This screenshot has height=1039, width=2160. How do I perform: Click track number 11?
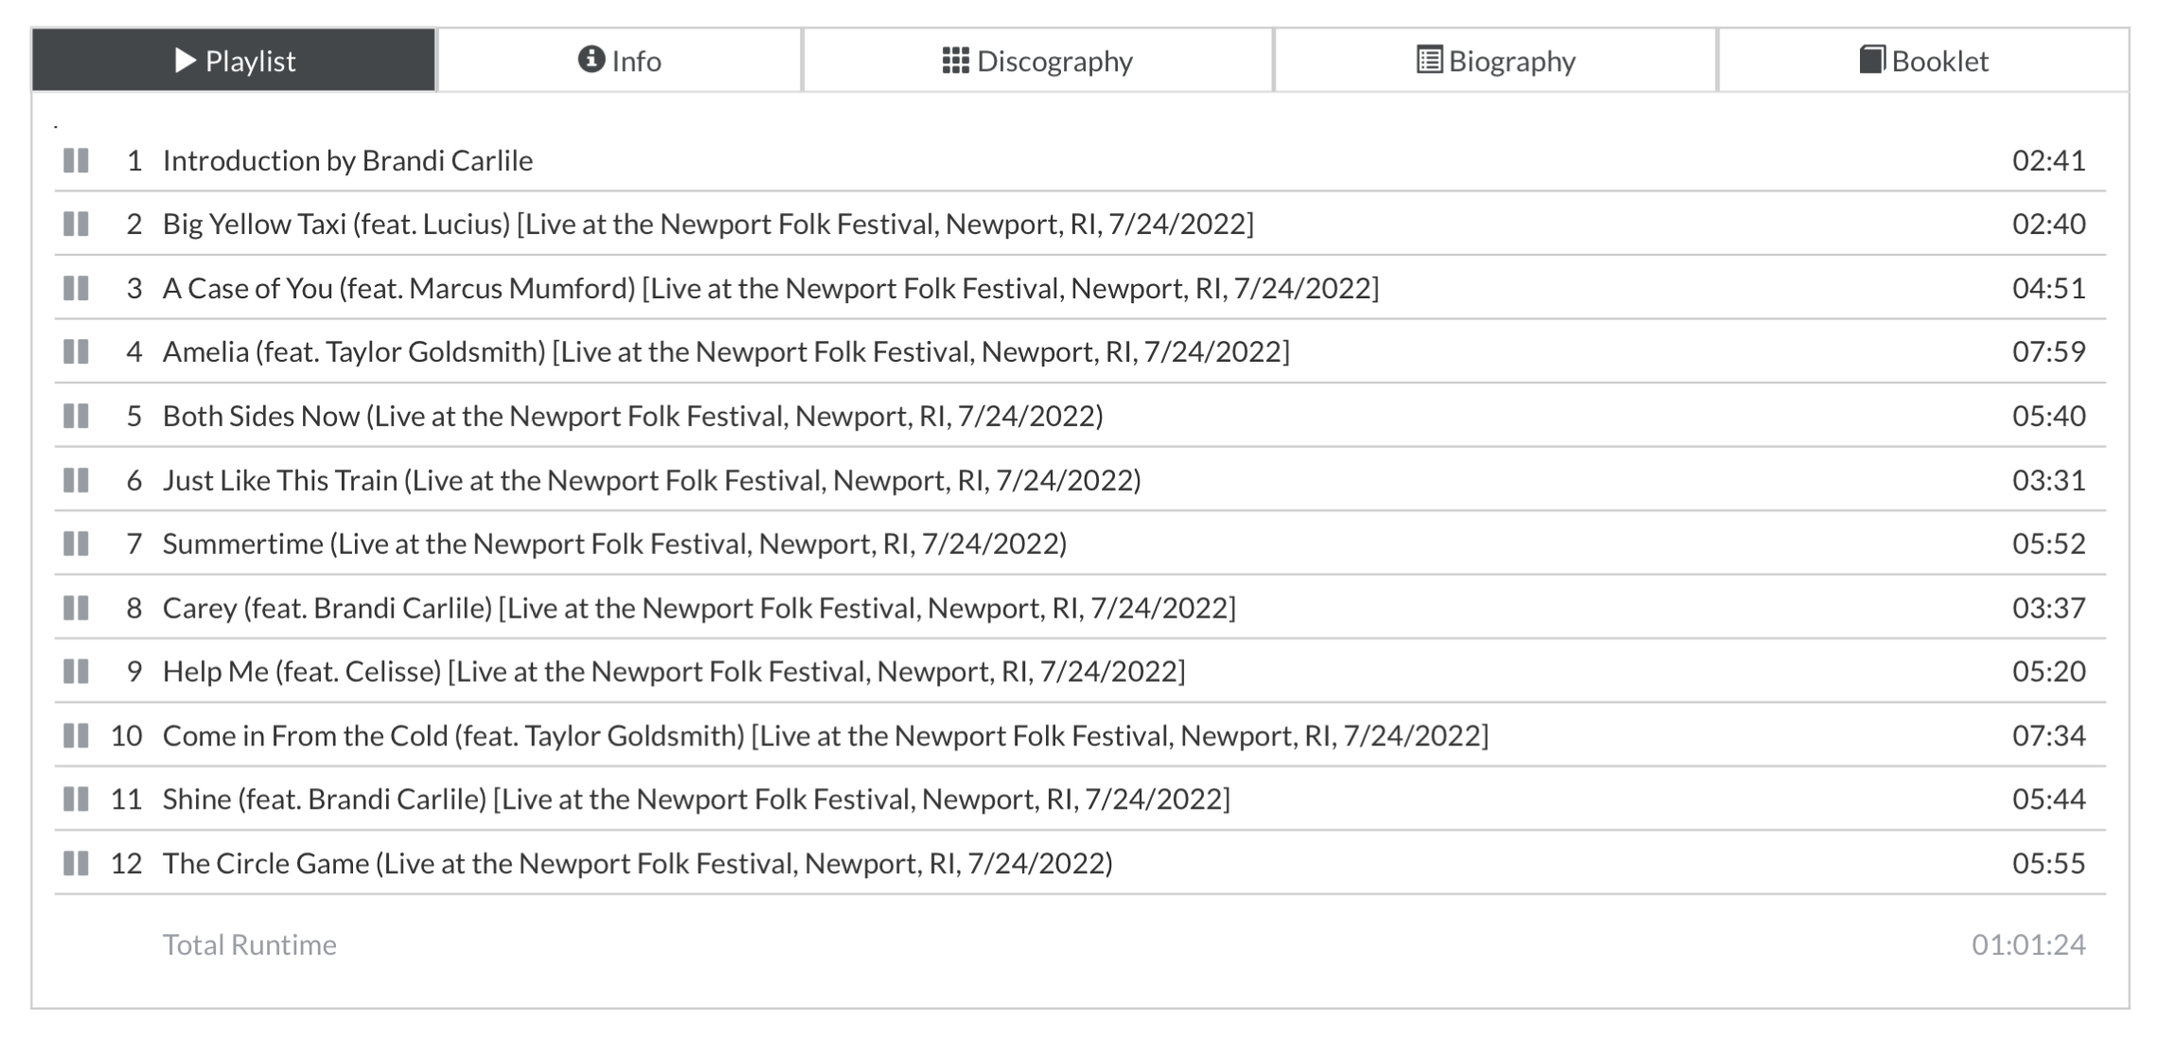(x=126, y=799)
